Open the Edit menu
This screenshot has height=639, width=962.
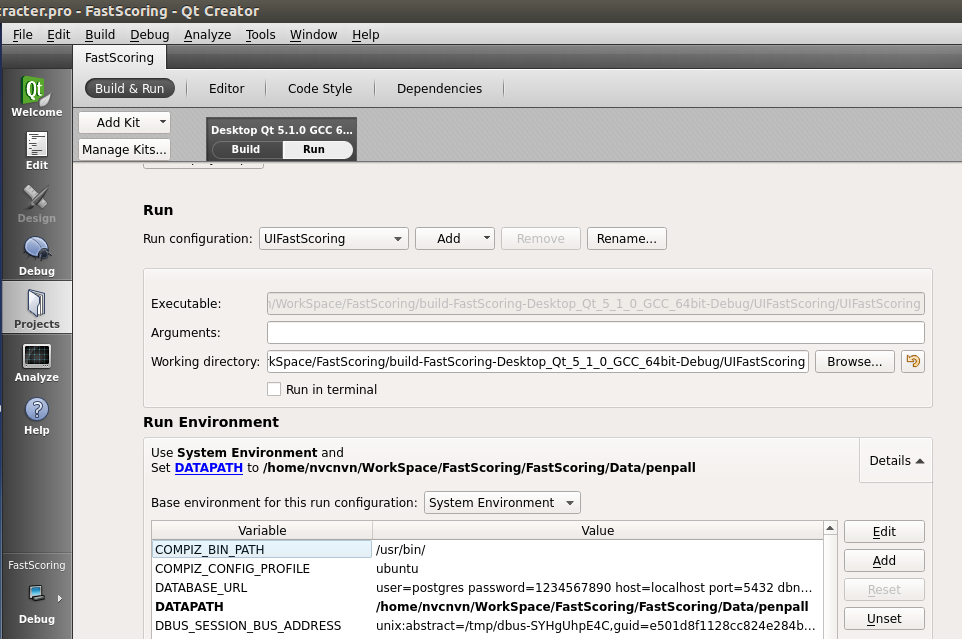(58, 34)
